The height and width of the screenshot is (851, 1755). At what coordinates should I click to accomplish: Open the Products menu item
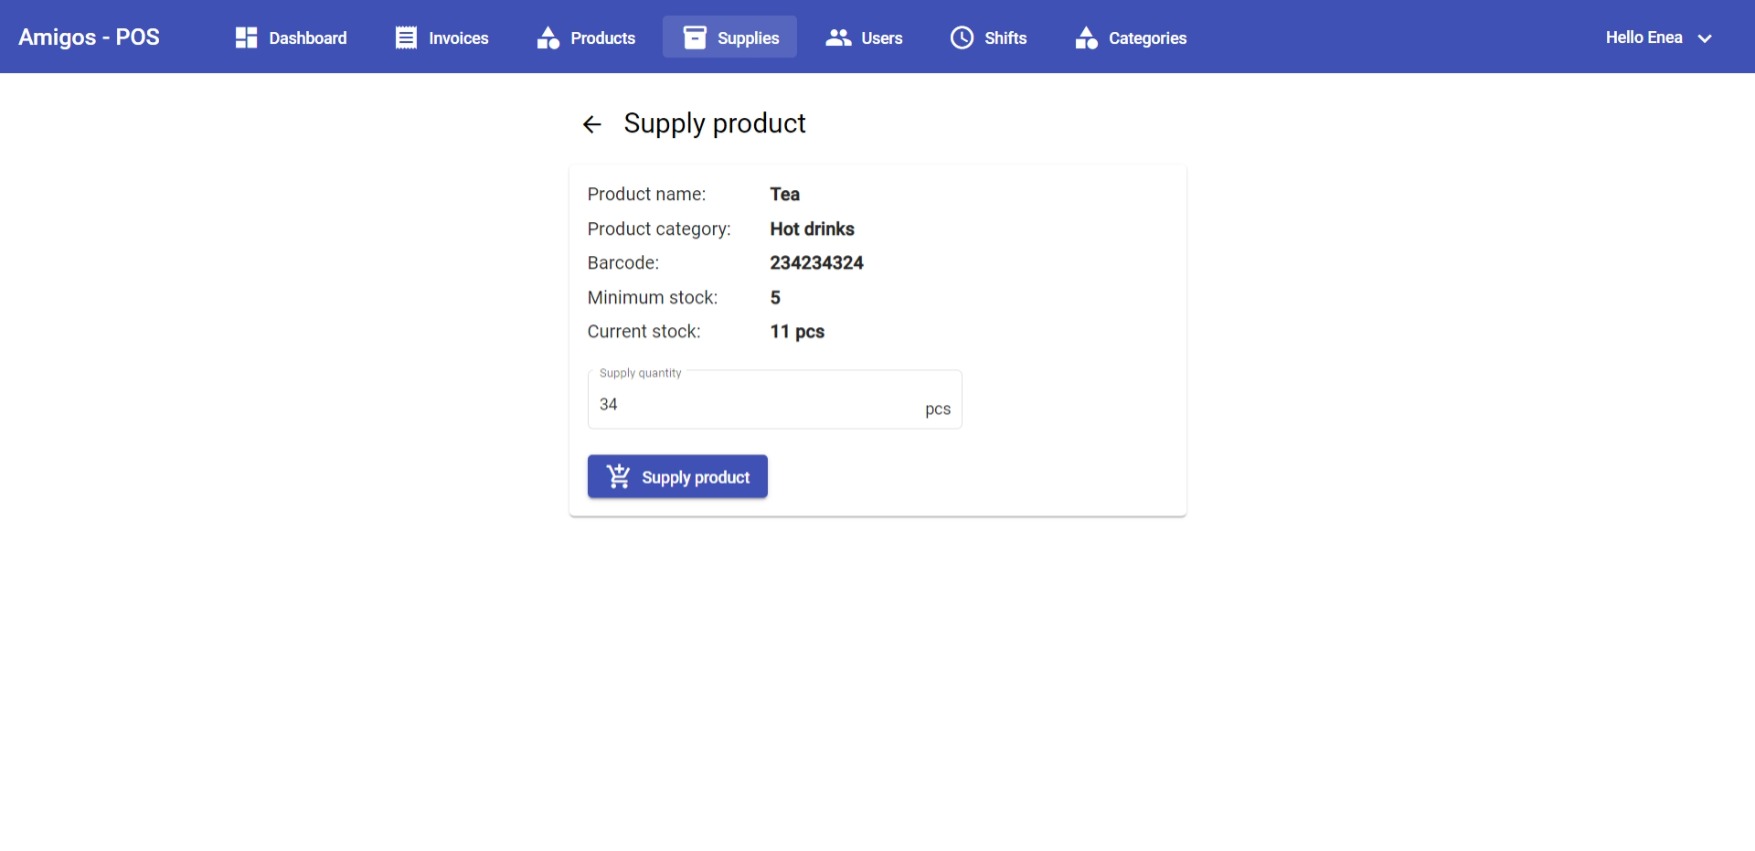click(x=586, y=37)
